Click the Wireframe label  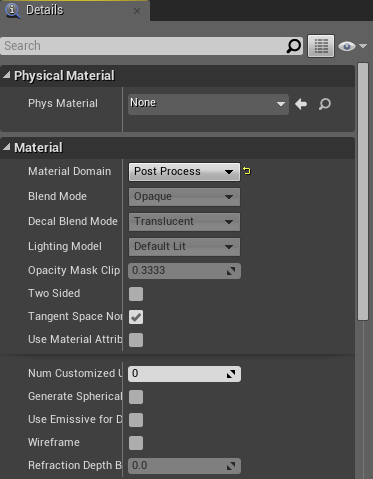click(54, 442)
